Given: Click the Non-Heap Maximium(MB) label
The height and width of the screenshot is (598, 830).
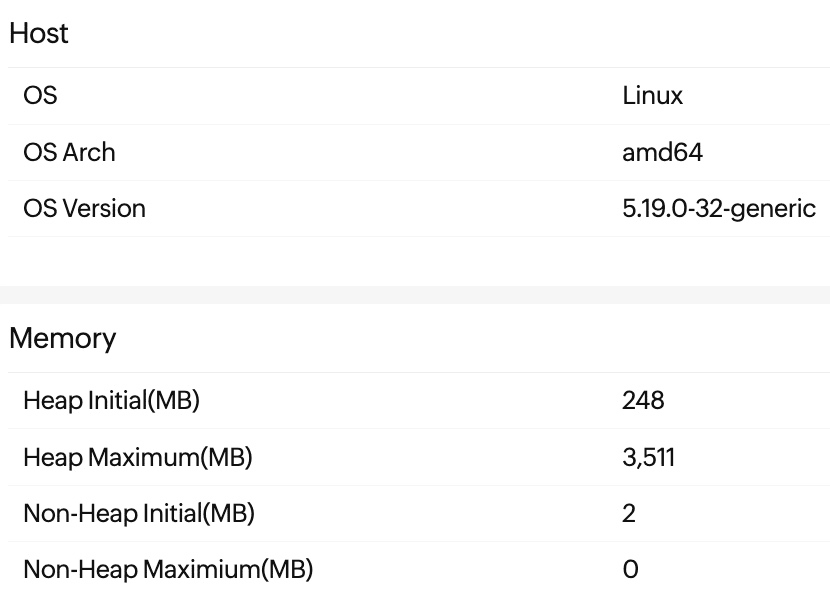Looking at the screenshot, I should coord(167,570).
